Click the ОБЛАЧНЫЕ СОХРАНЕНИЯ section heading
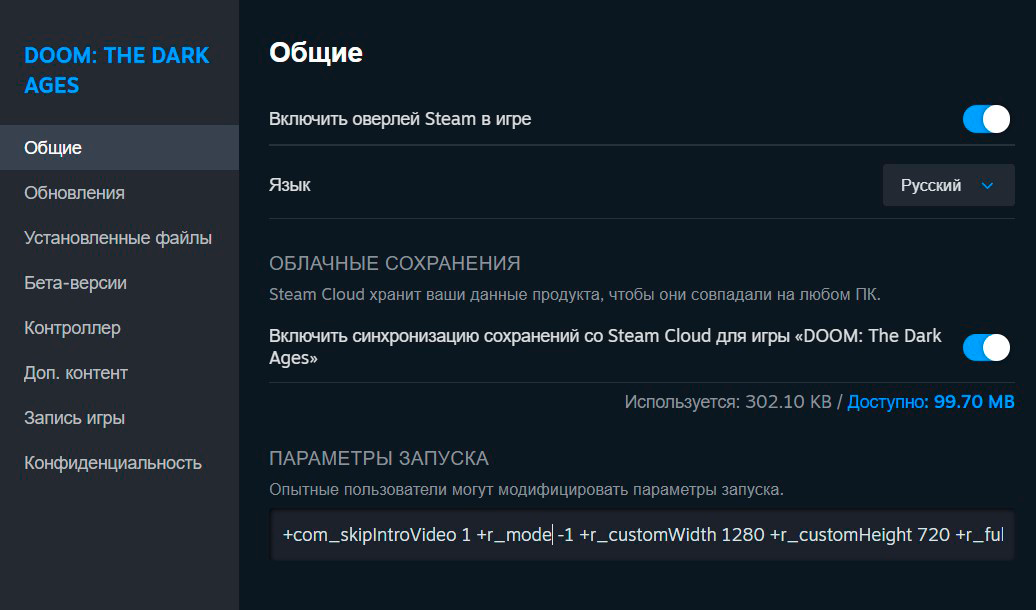 [394, 263]
